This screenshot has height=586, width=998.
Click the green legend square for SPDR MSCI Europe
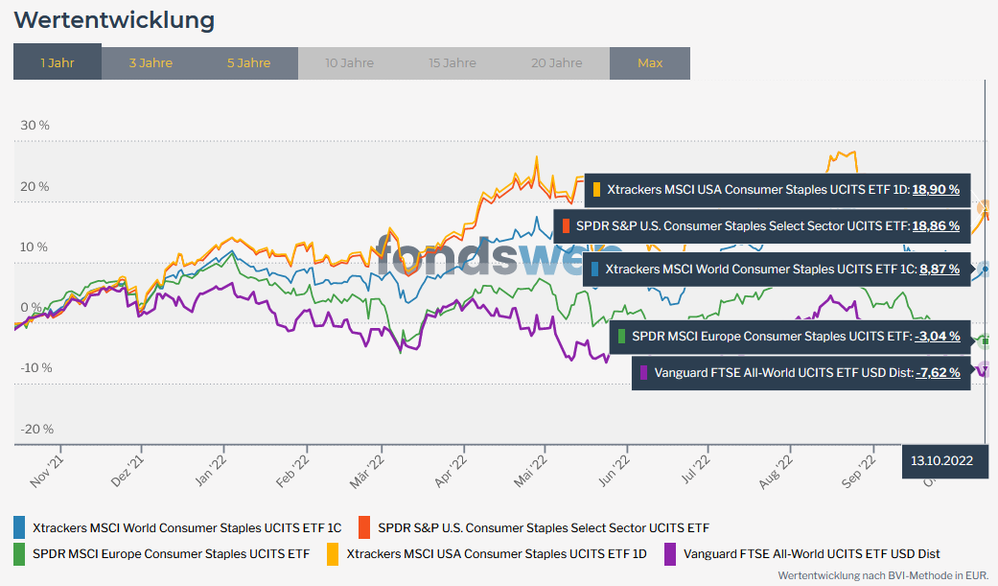(20, 553)
